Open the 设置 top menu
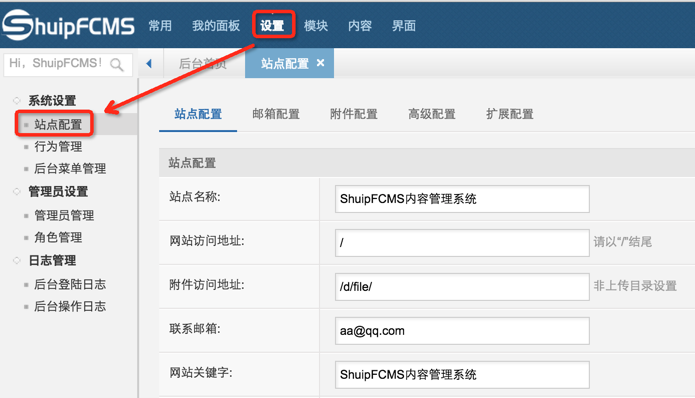This screenshot has height=398, width=695. 272,25
